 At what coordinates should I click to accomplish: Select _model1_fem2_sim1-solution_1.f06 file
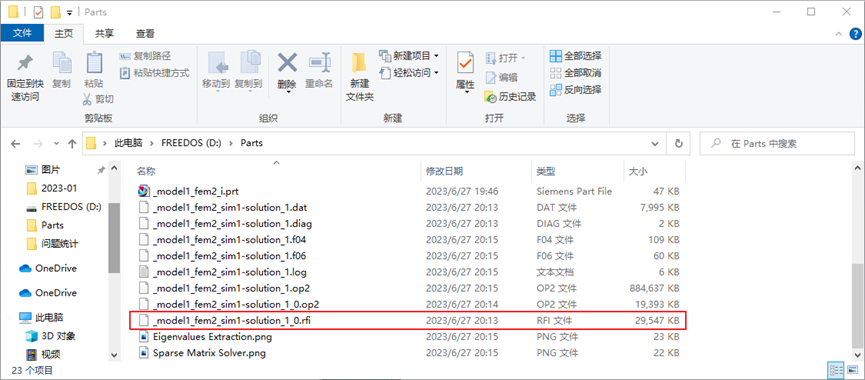click(x=408, y=256)
